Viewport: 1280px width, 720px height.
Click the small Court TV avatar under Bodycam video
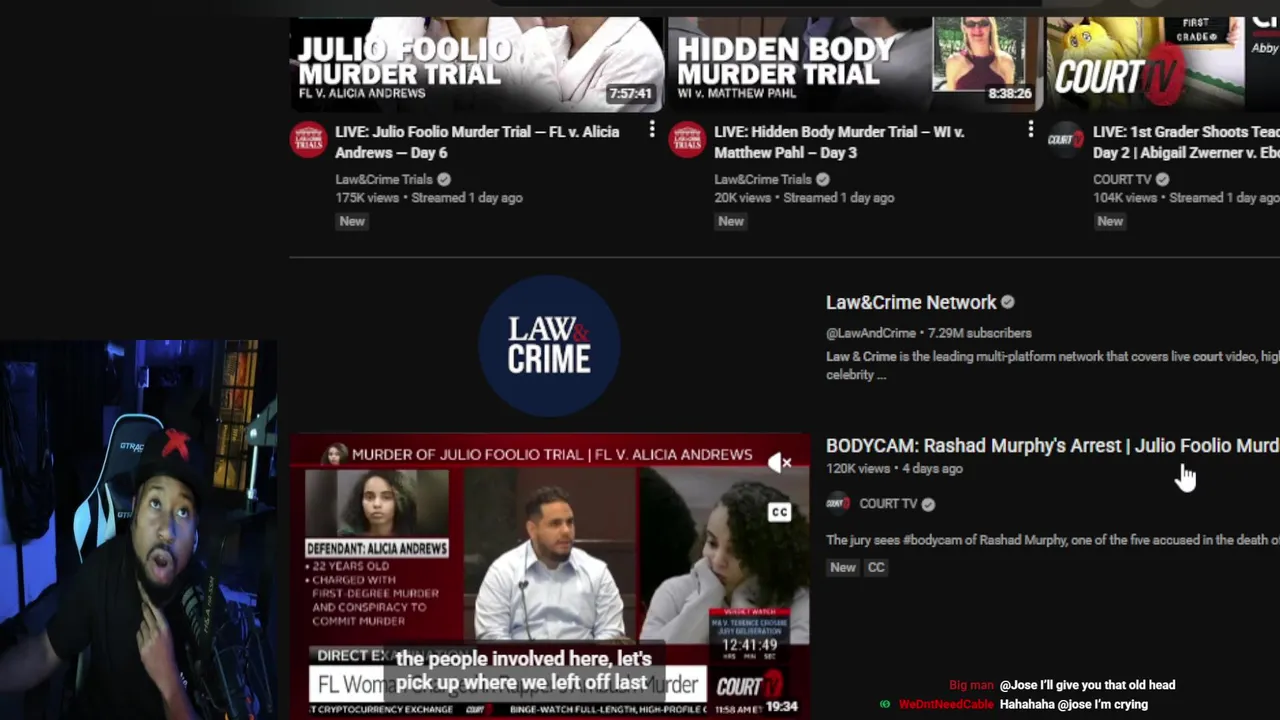838,503
